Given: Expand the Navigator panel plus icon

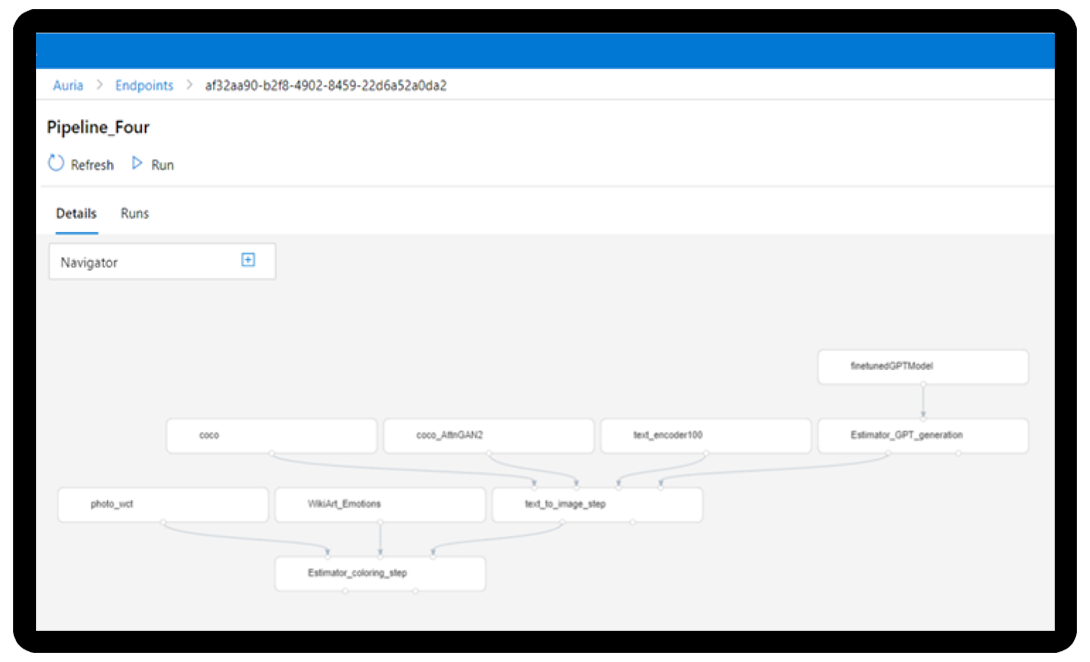Looking at the screenshot, I should [x=248, y=260].
